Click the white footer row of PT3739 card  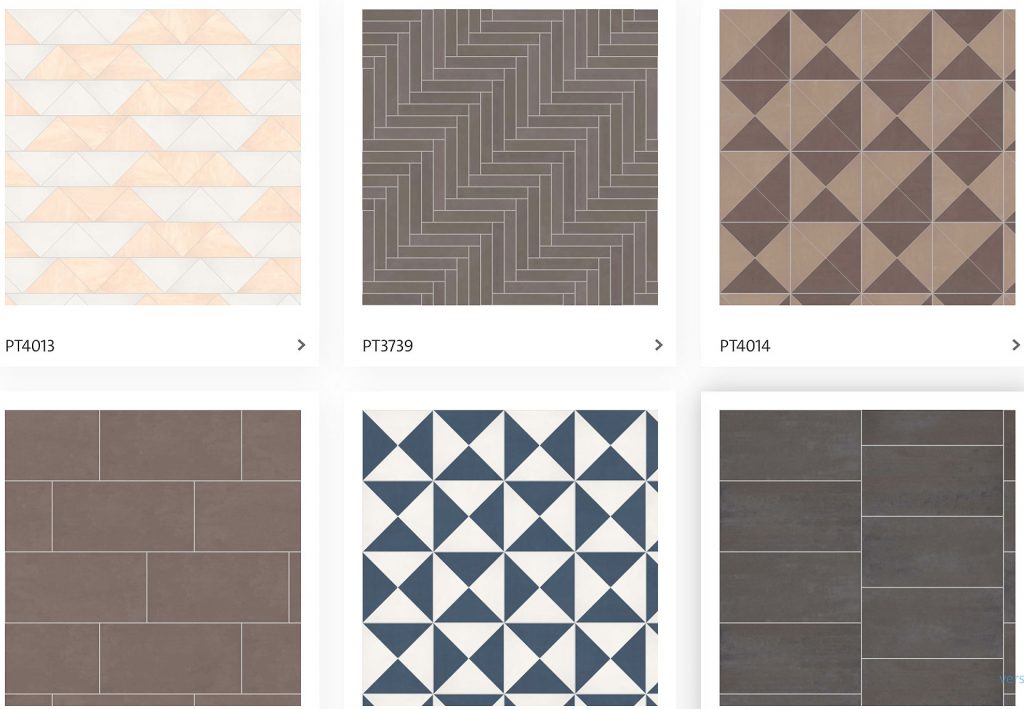point(510,345)
